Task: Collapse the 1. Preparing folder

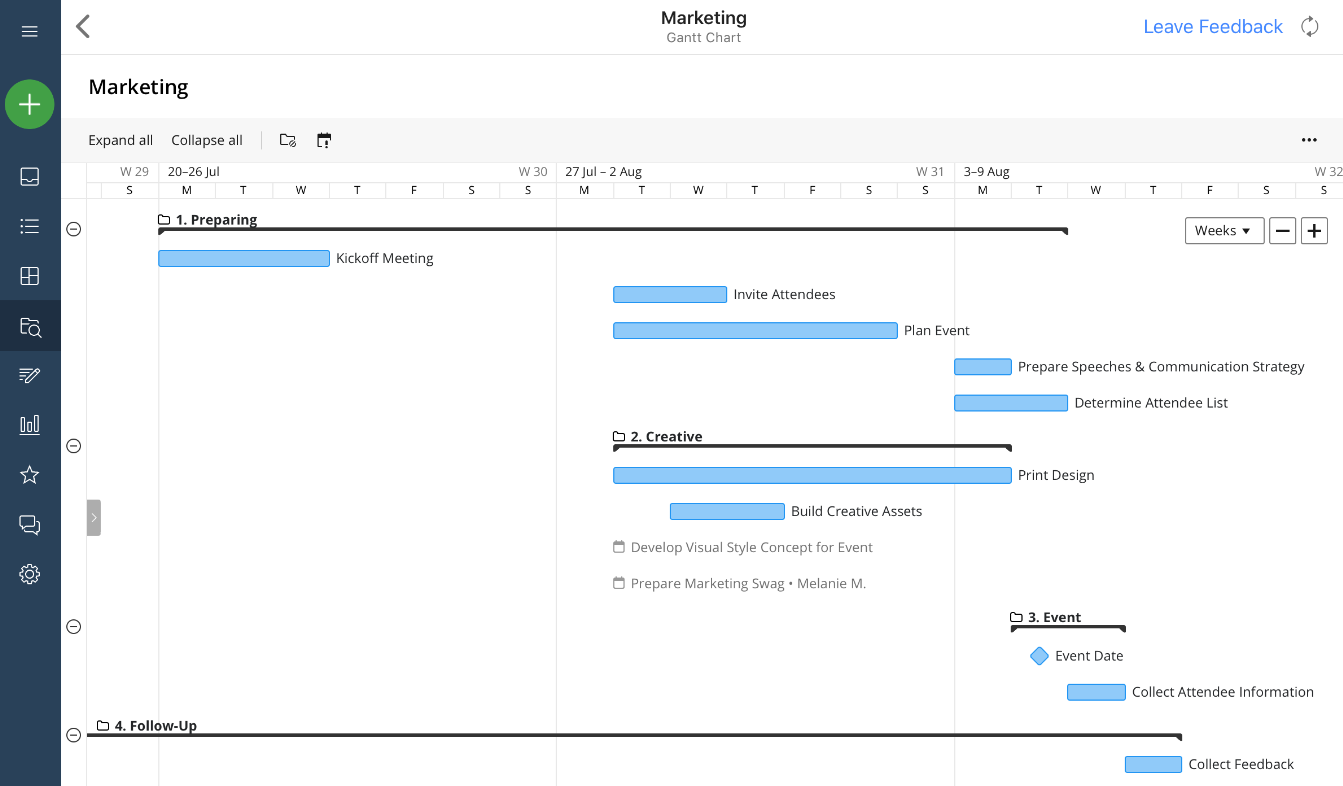Action: pyautogui.click(x=73, y=229)
